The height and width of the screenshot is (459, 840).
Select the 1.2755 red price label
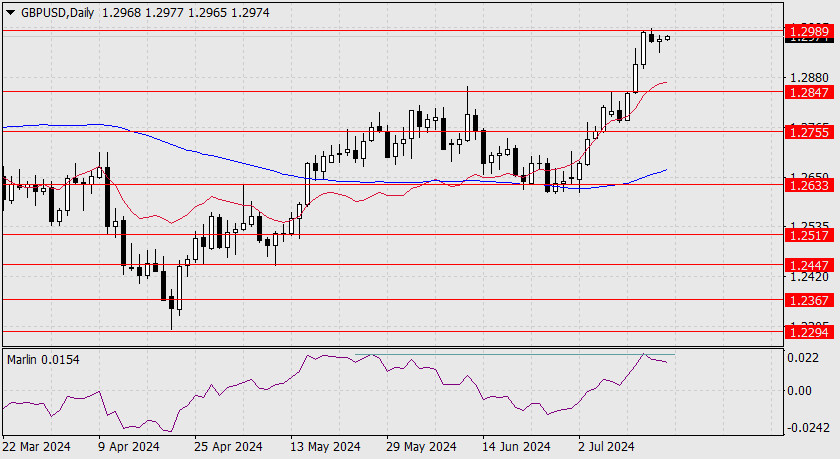click(809, 132)
